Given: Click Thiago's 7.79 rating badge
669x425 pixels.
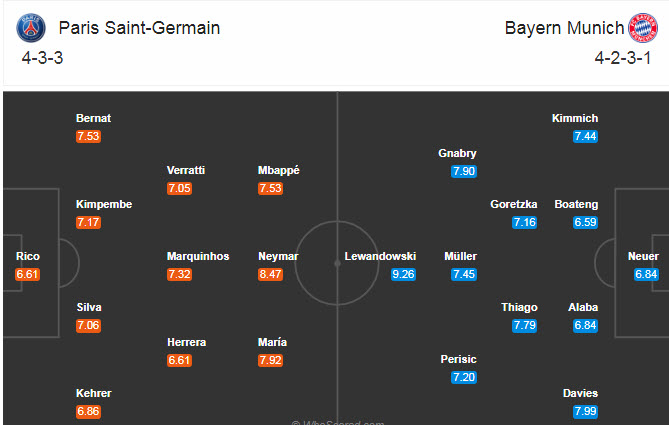Looking at the screenshot, I should tap(525, 325).
